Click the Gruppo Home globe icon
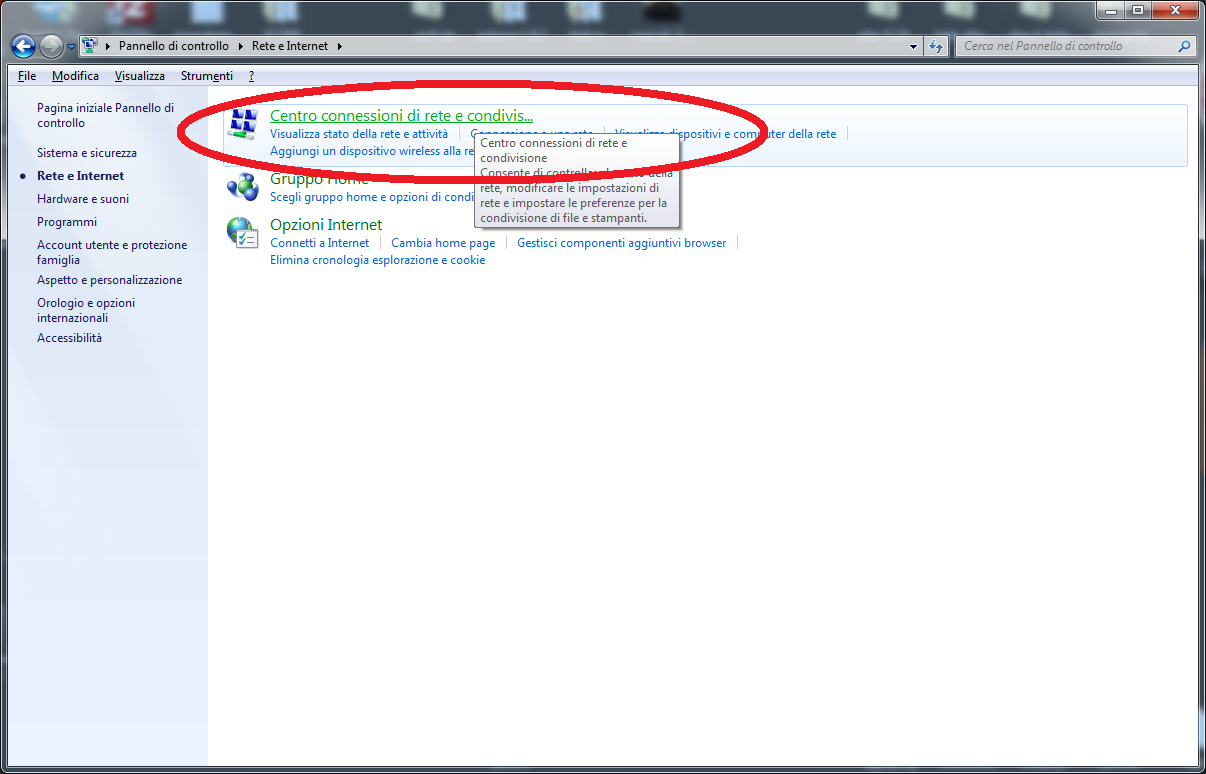 pos(241,186)
